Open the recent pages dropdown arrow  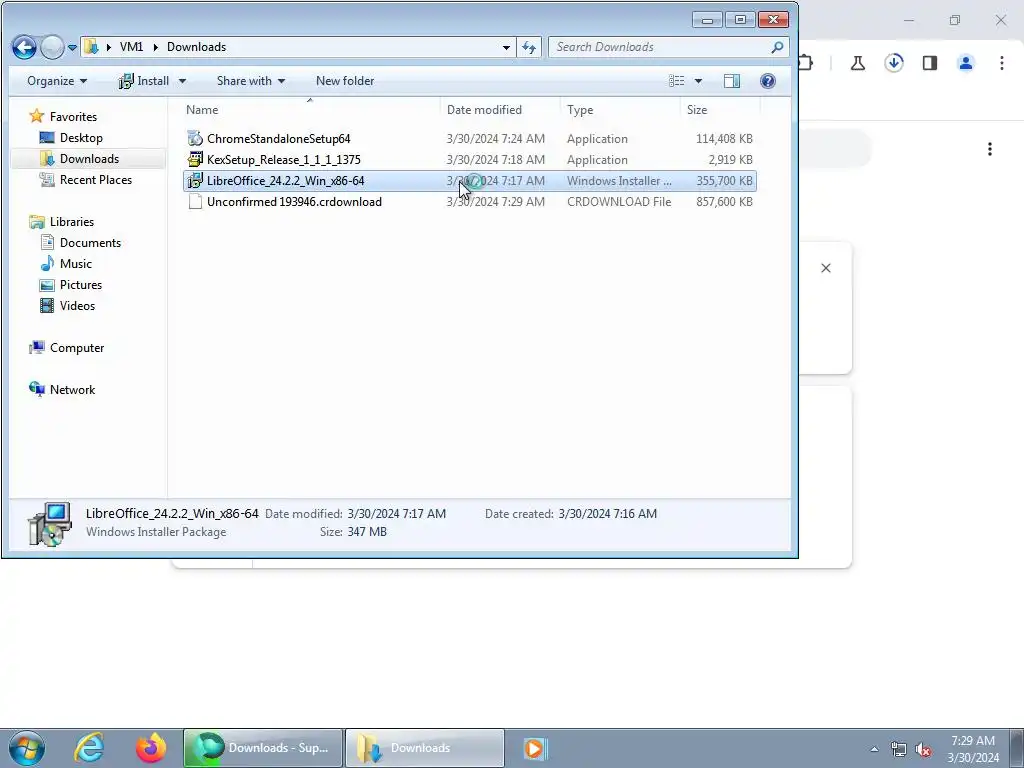pos(72,48)
